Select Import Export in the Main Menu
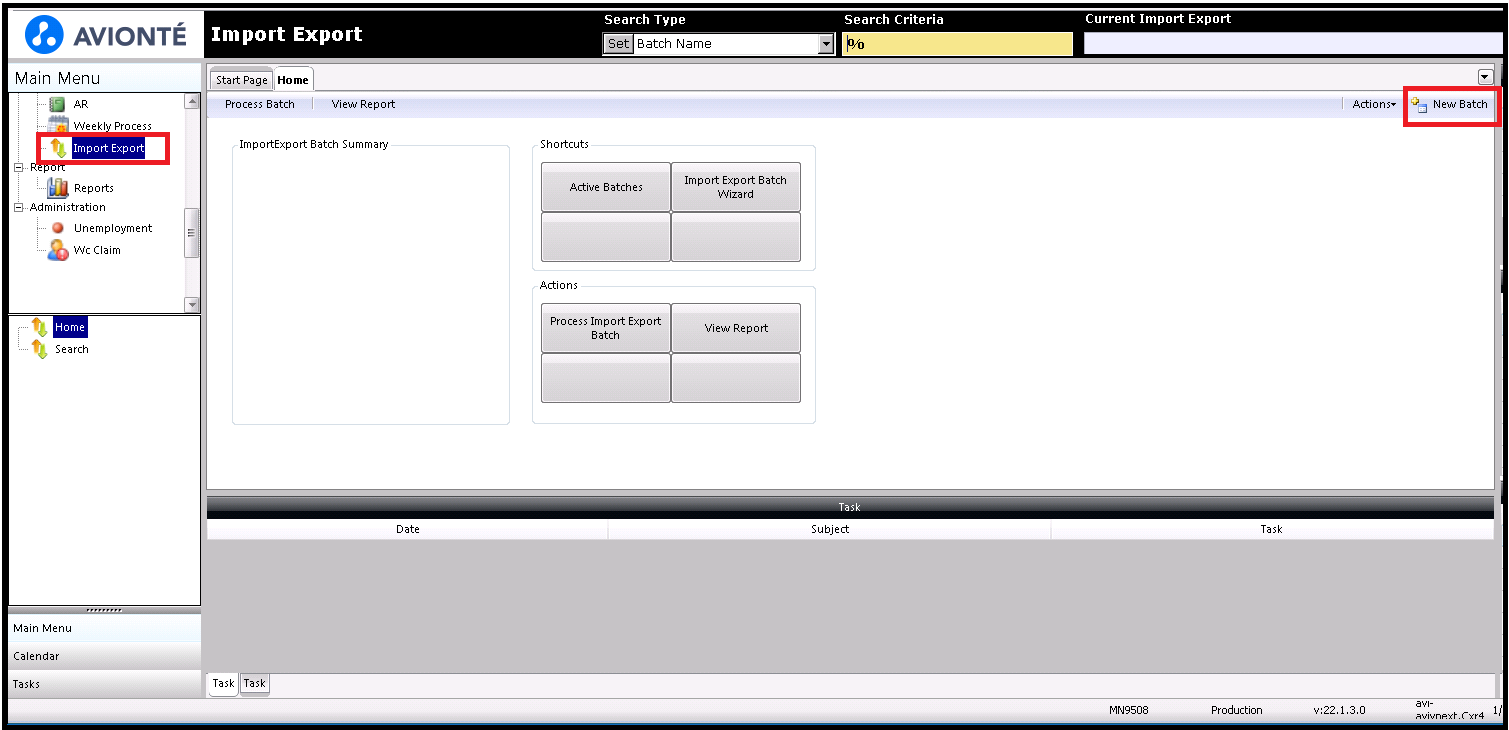1509x730 pixels. tap(108, 148)
